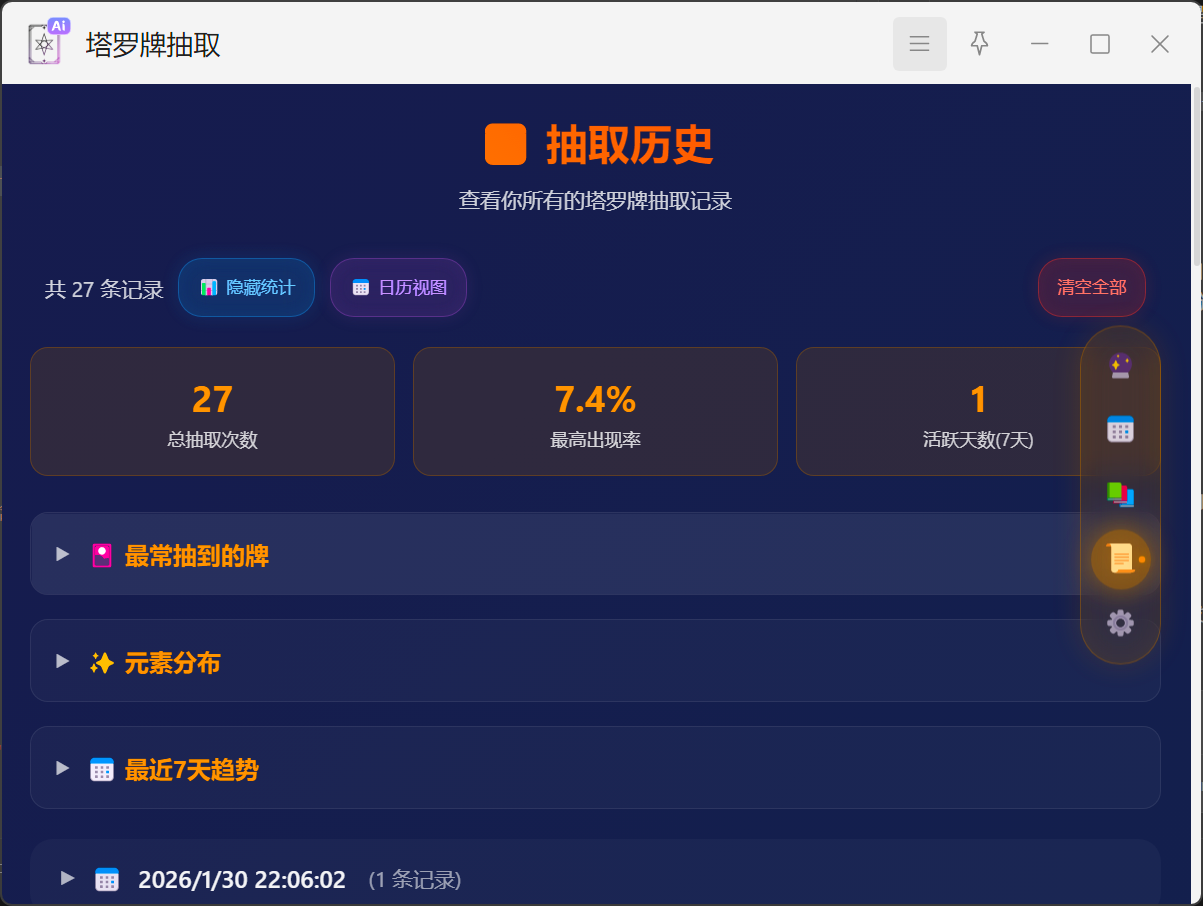The height and width of the screenshot is (906, 1203).
Task: Open settings via the gear icon
Action: pyautogui.click(x=1120, y=623)
